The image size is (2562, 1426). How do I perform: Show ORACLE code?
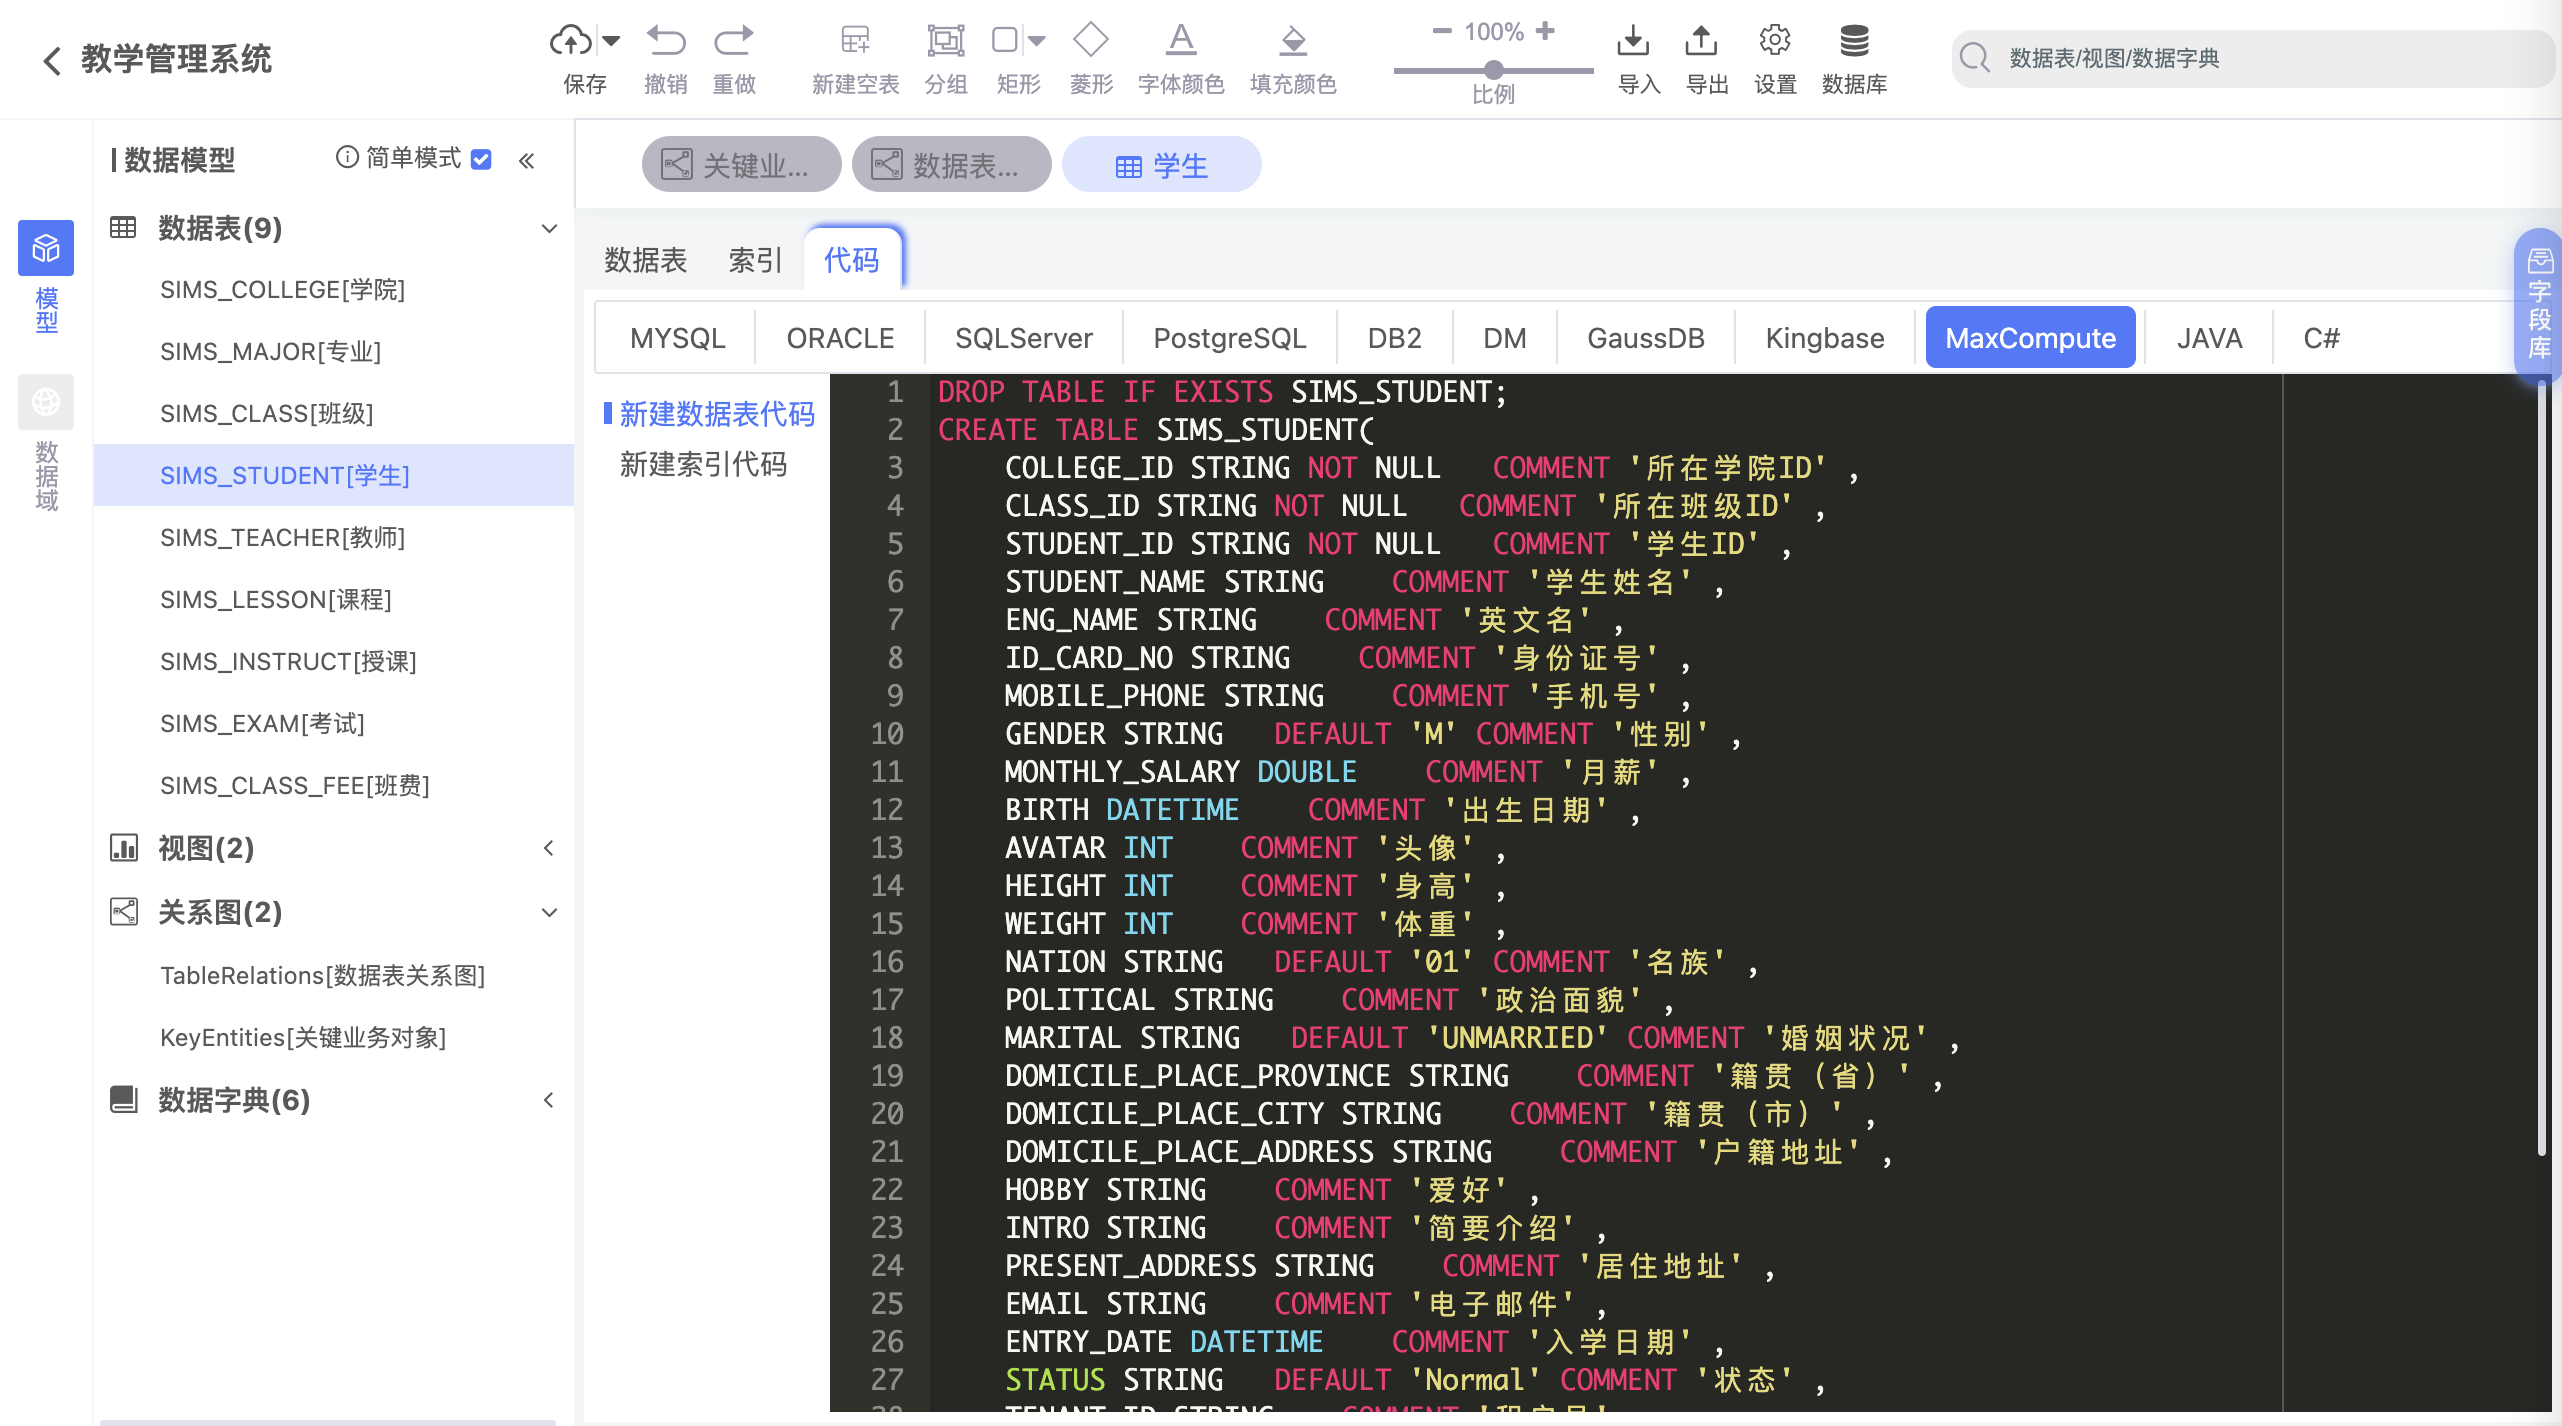[840, 338]
